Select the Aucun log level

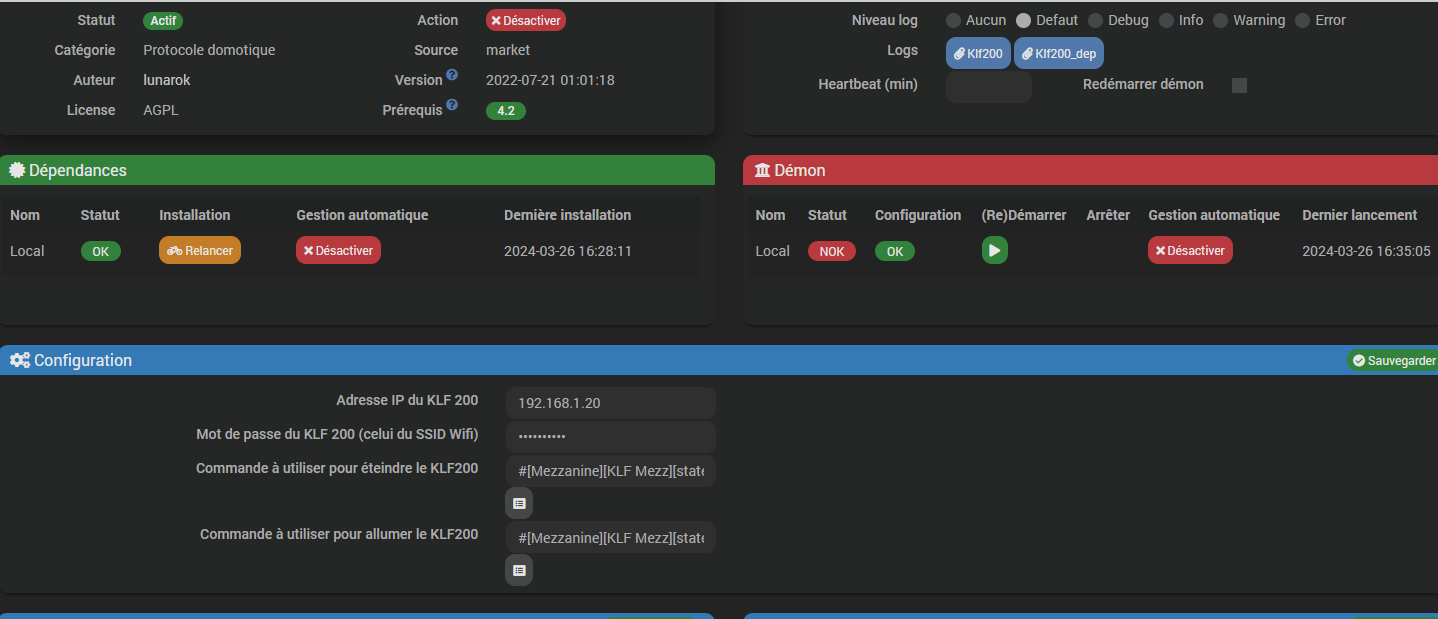pyautogui.click(x=953, y=20)
